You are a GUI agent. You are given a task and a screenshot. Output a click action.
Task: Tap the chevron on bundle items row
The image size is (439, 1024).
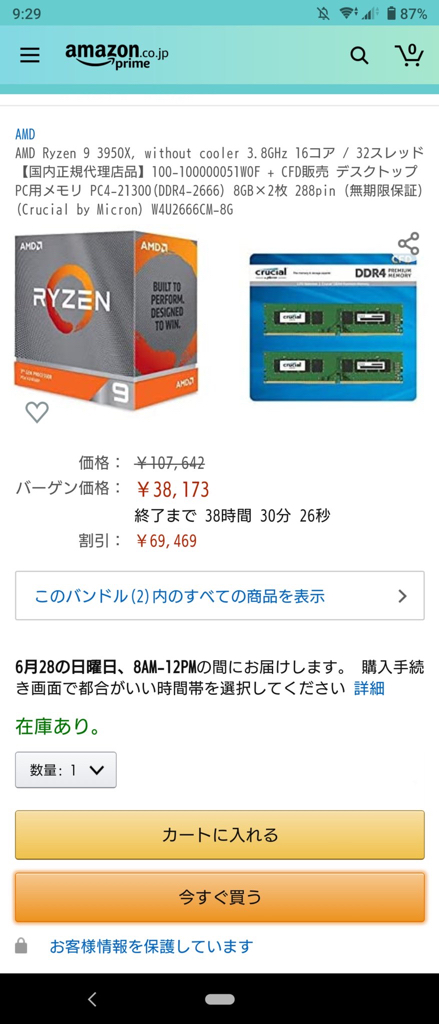pos(402,596)
